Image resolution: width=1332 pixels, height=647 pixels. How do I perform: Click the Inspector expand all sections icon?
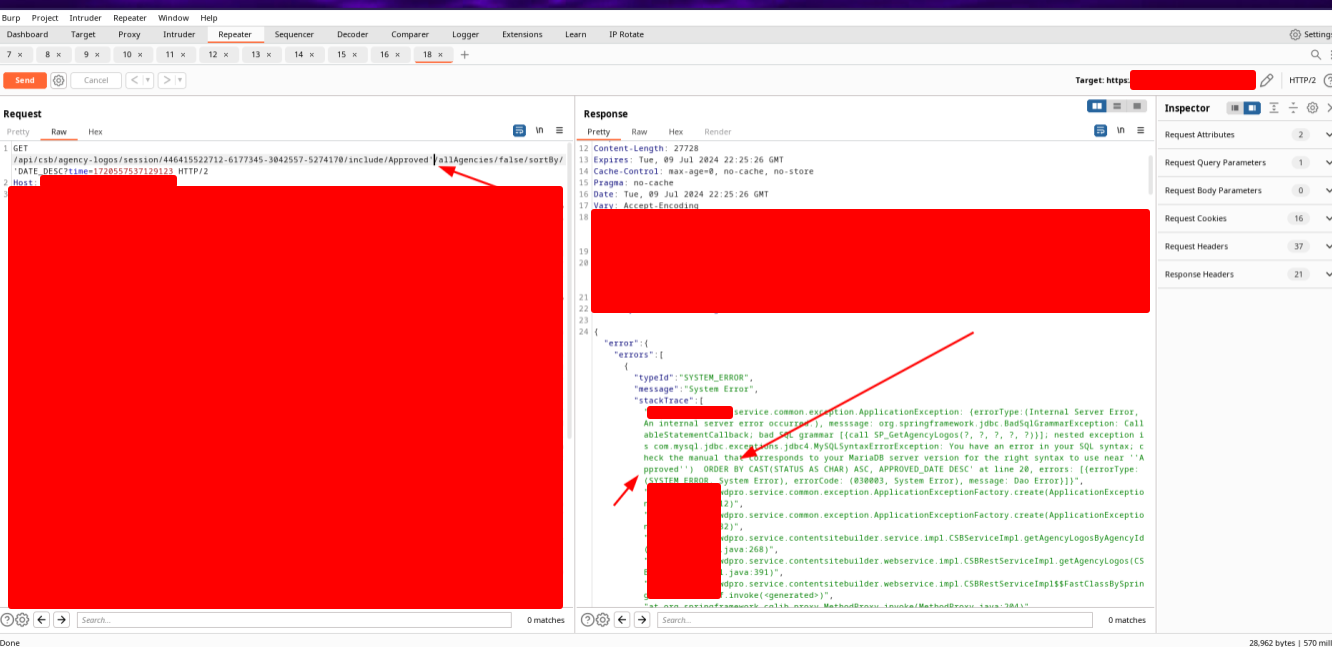click(x=1274, y=108)
